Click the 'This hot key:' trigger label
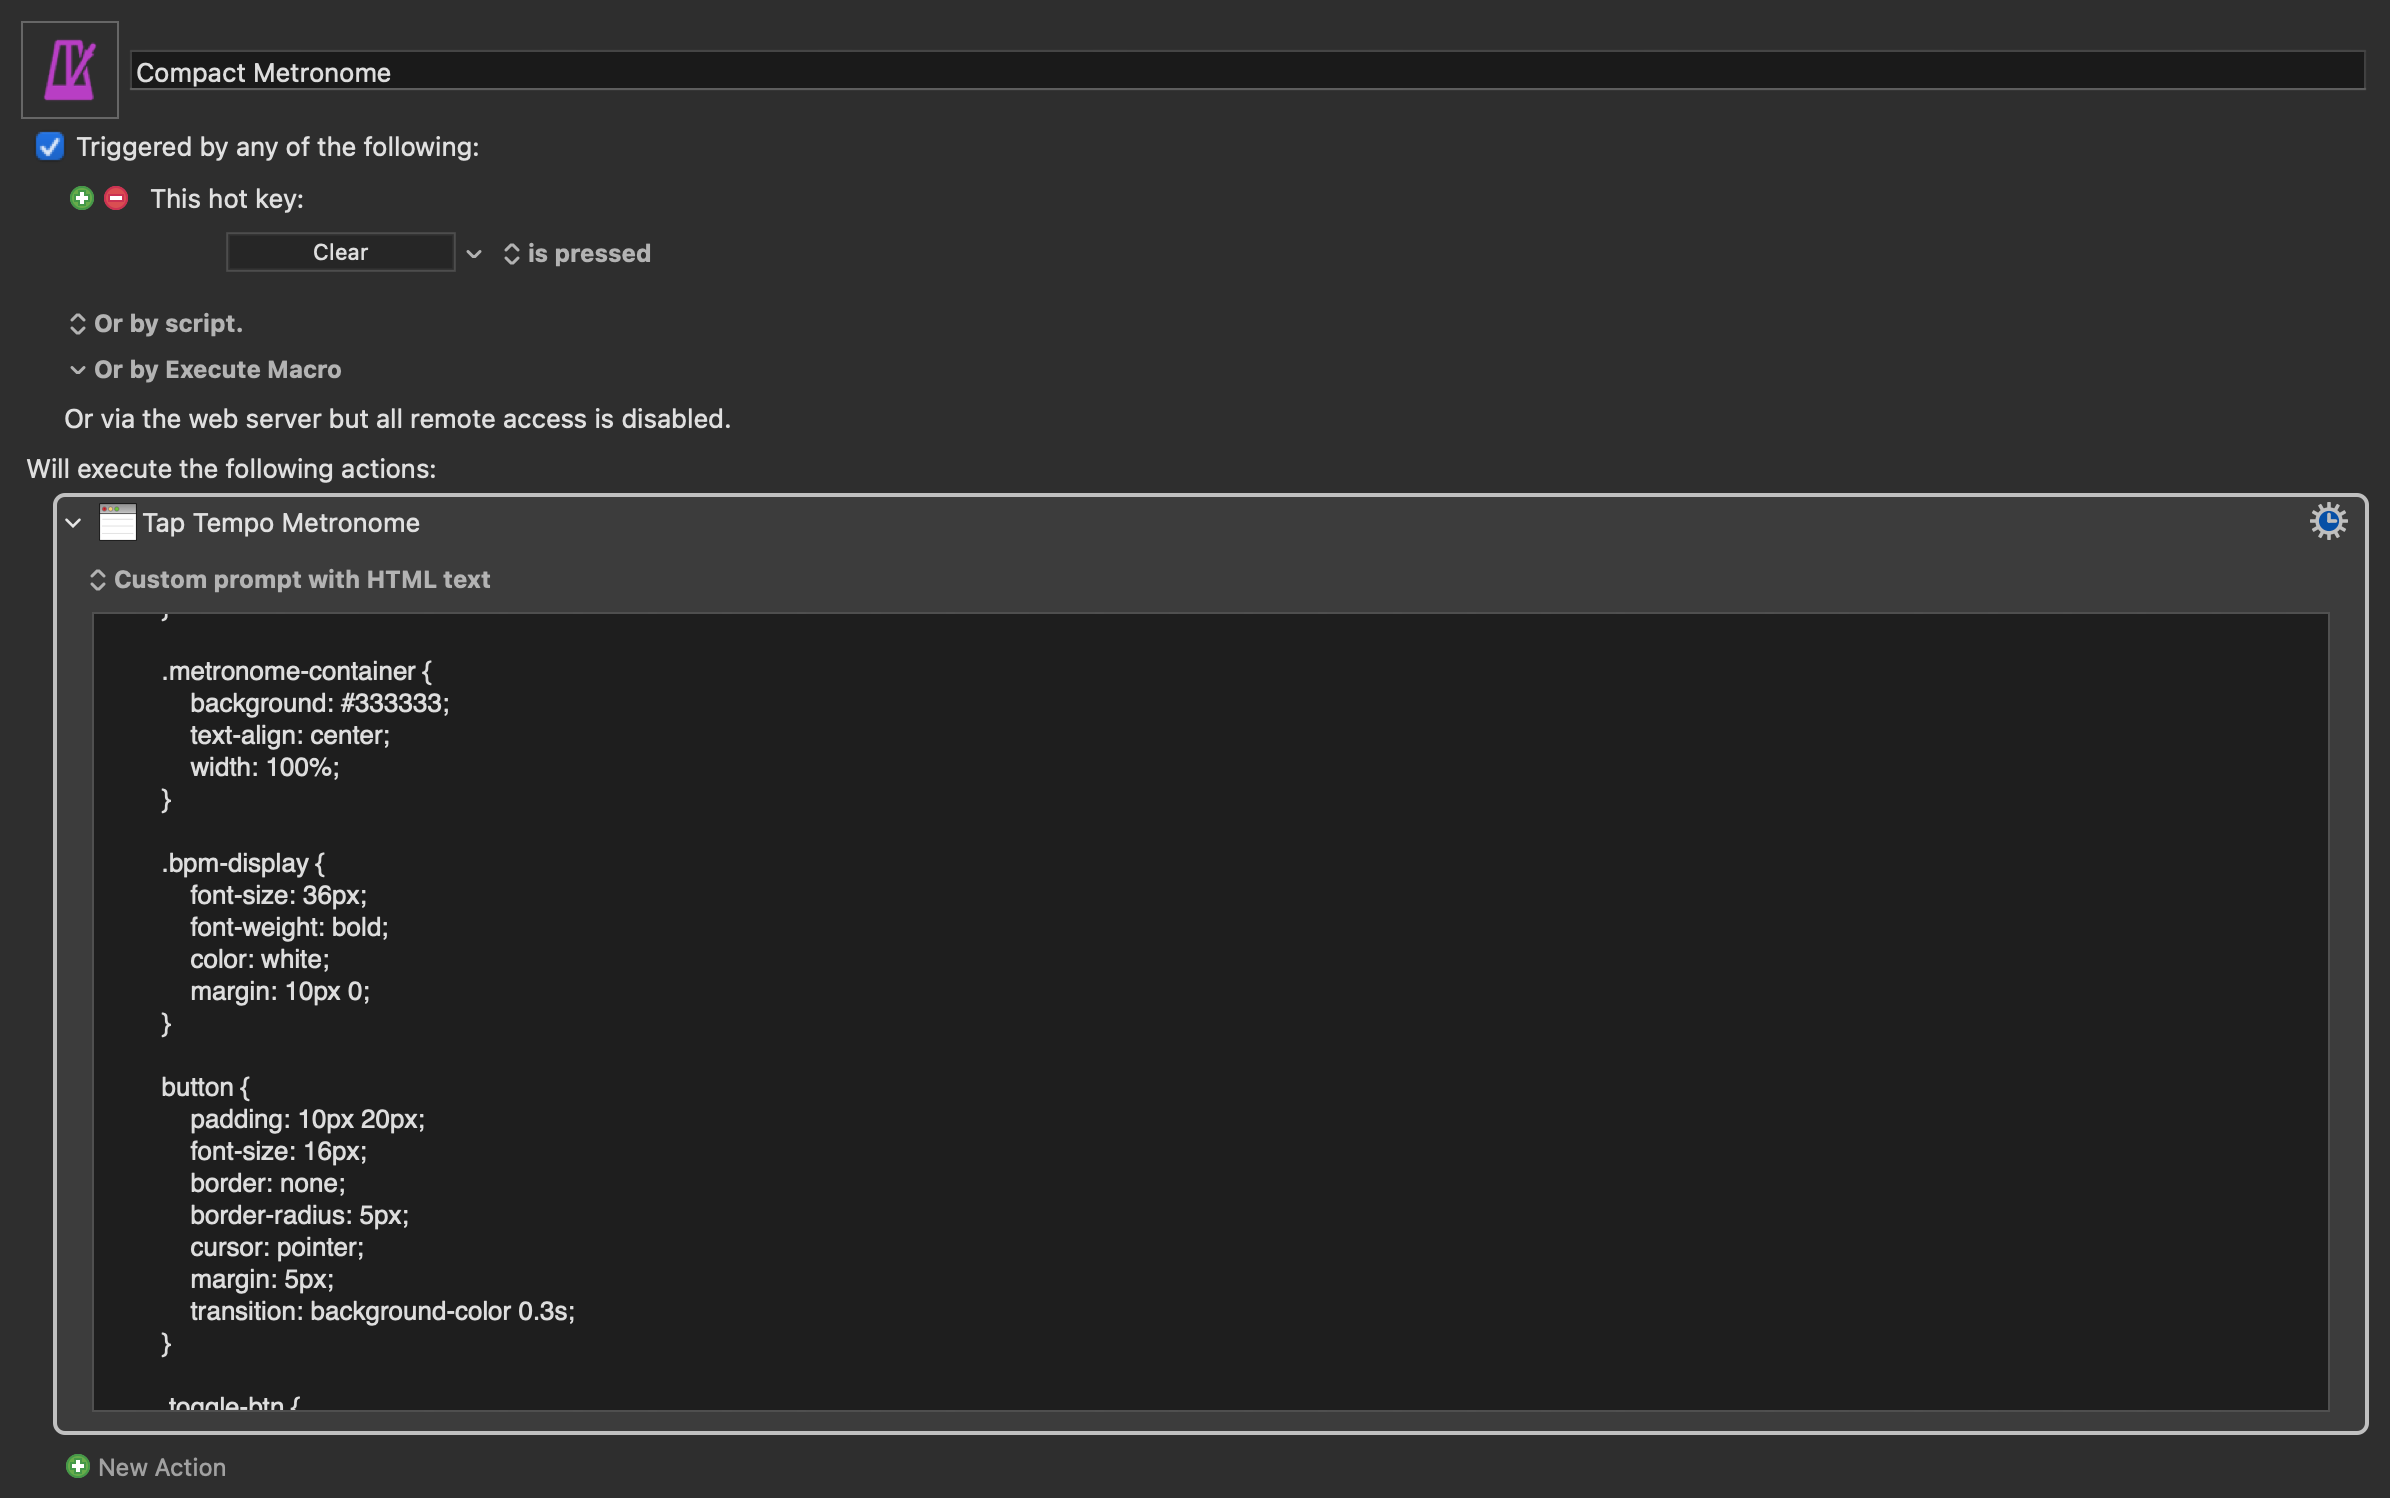The image size is (2390, 1498). (x=227, y=199)
